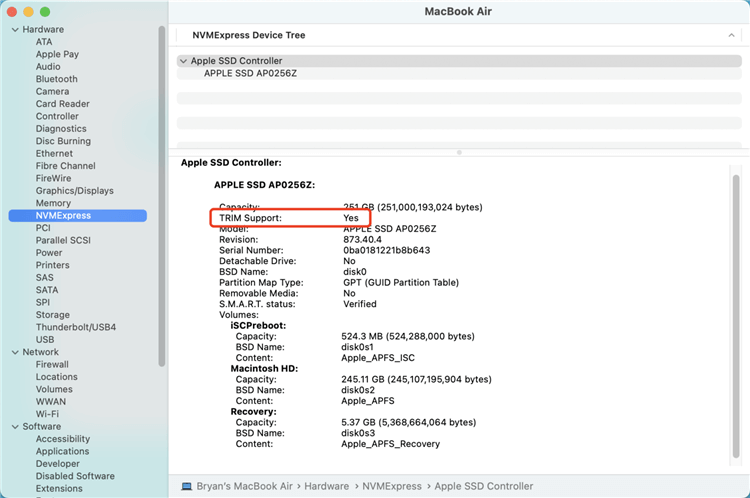Screen dimensions: 750x498
Task: Select USB in the sidebar
Action: pyautogui.click(x=45, y=341)
